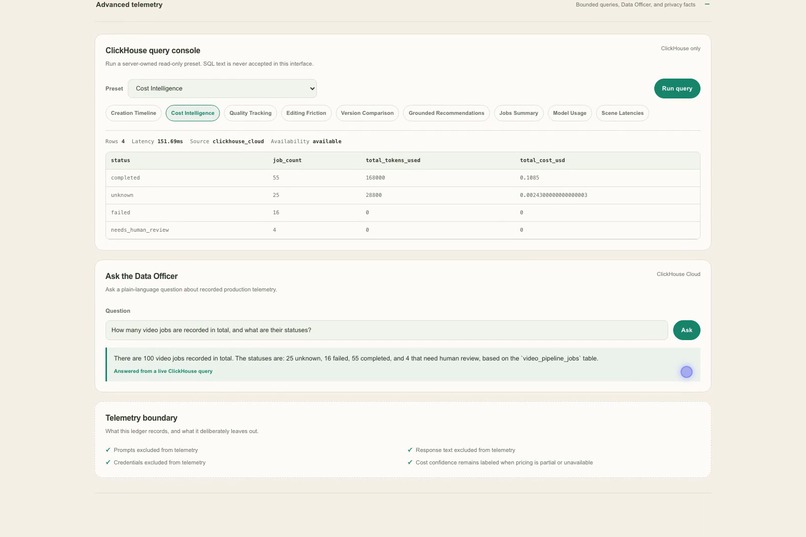This screenshot has width=806, height=537.
Task: Click the latency value 151.69ms
Action: pyautogui.click(x=170, y=141)
